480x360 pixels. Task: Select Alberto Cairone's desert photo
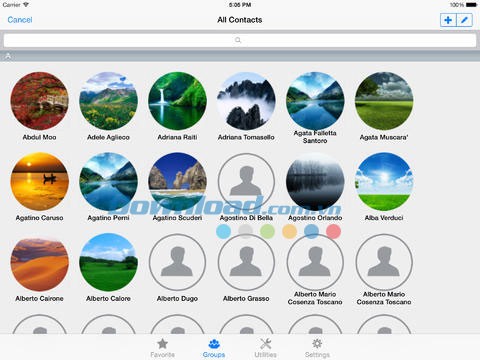pyautogui.click(x=39, y=262)
